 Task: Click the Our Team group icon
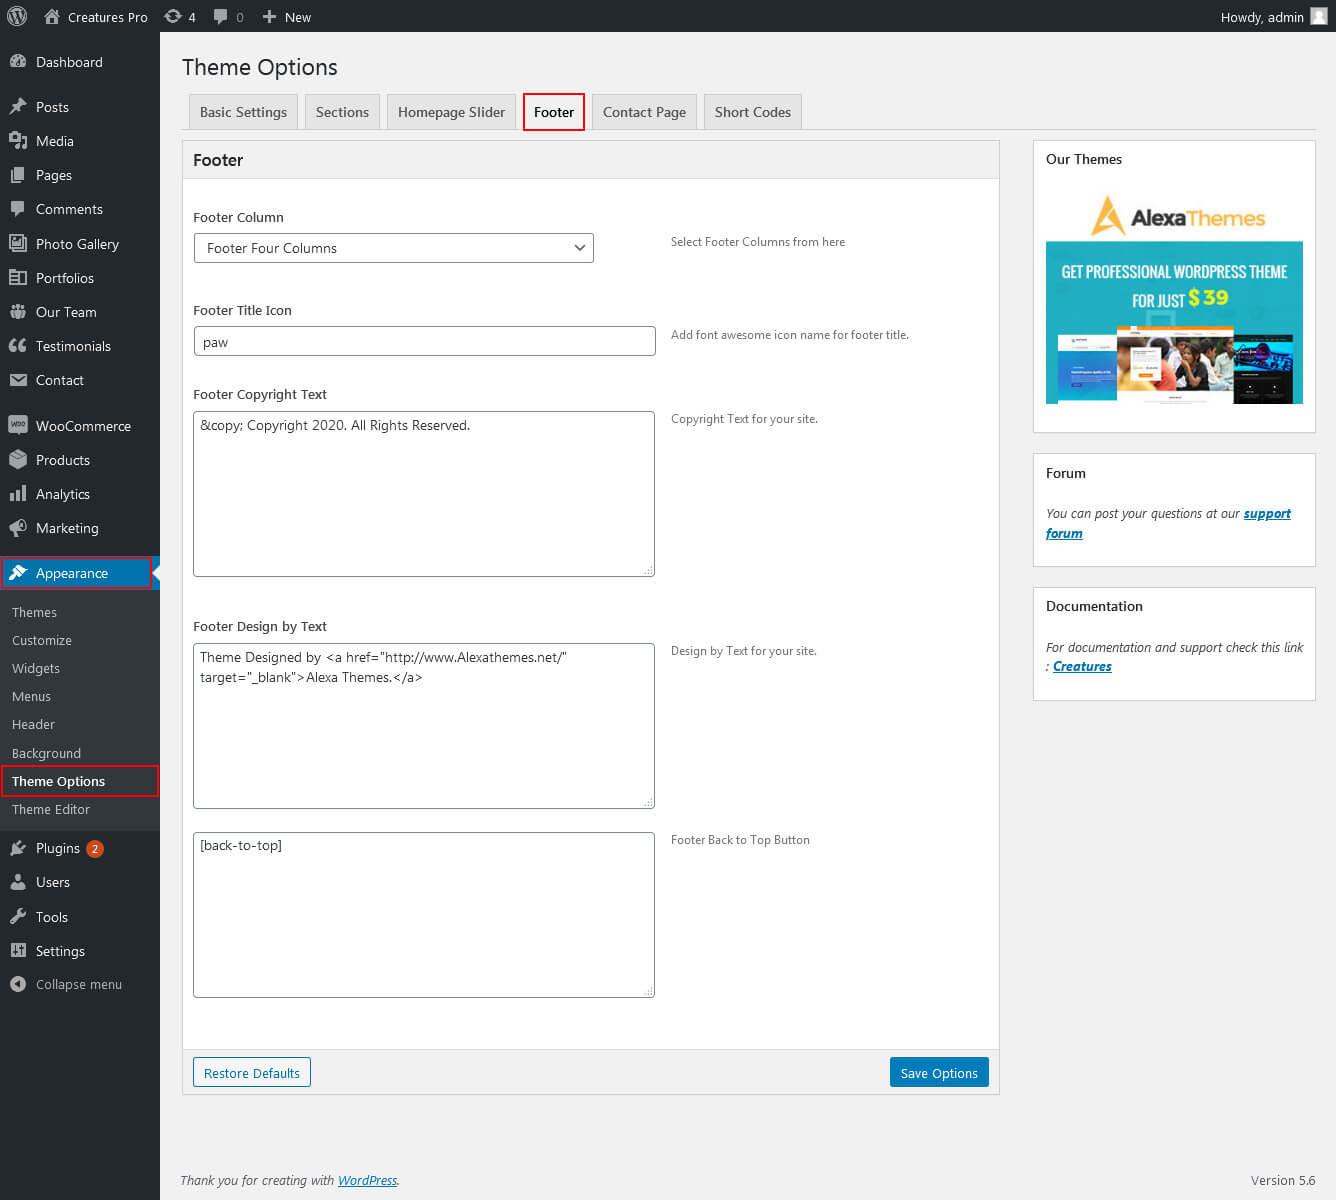(18, 312)
